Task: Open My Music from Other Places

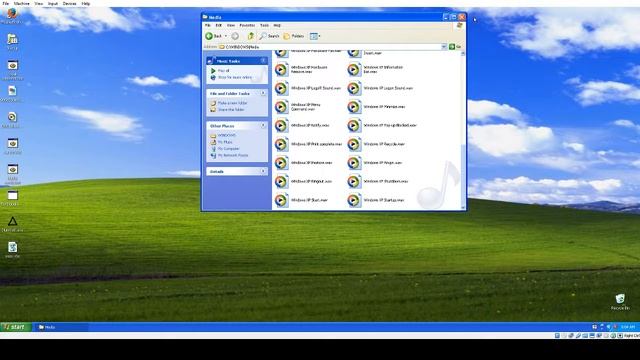Action: (x=225, y=142)
